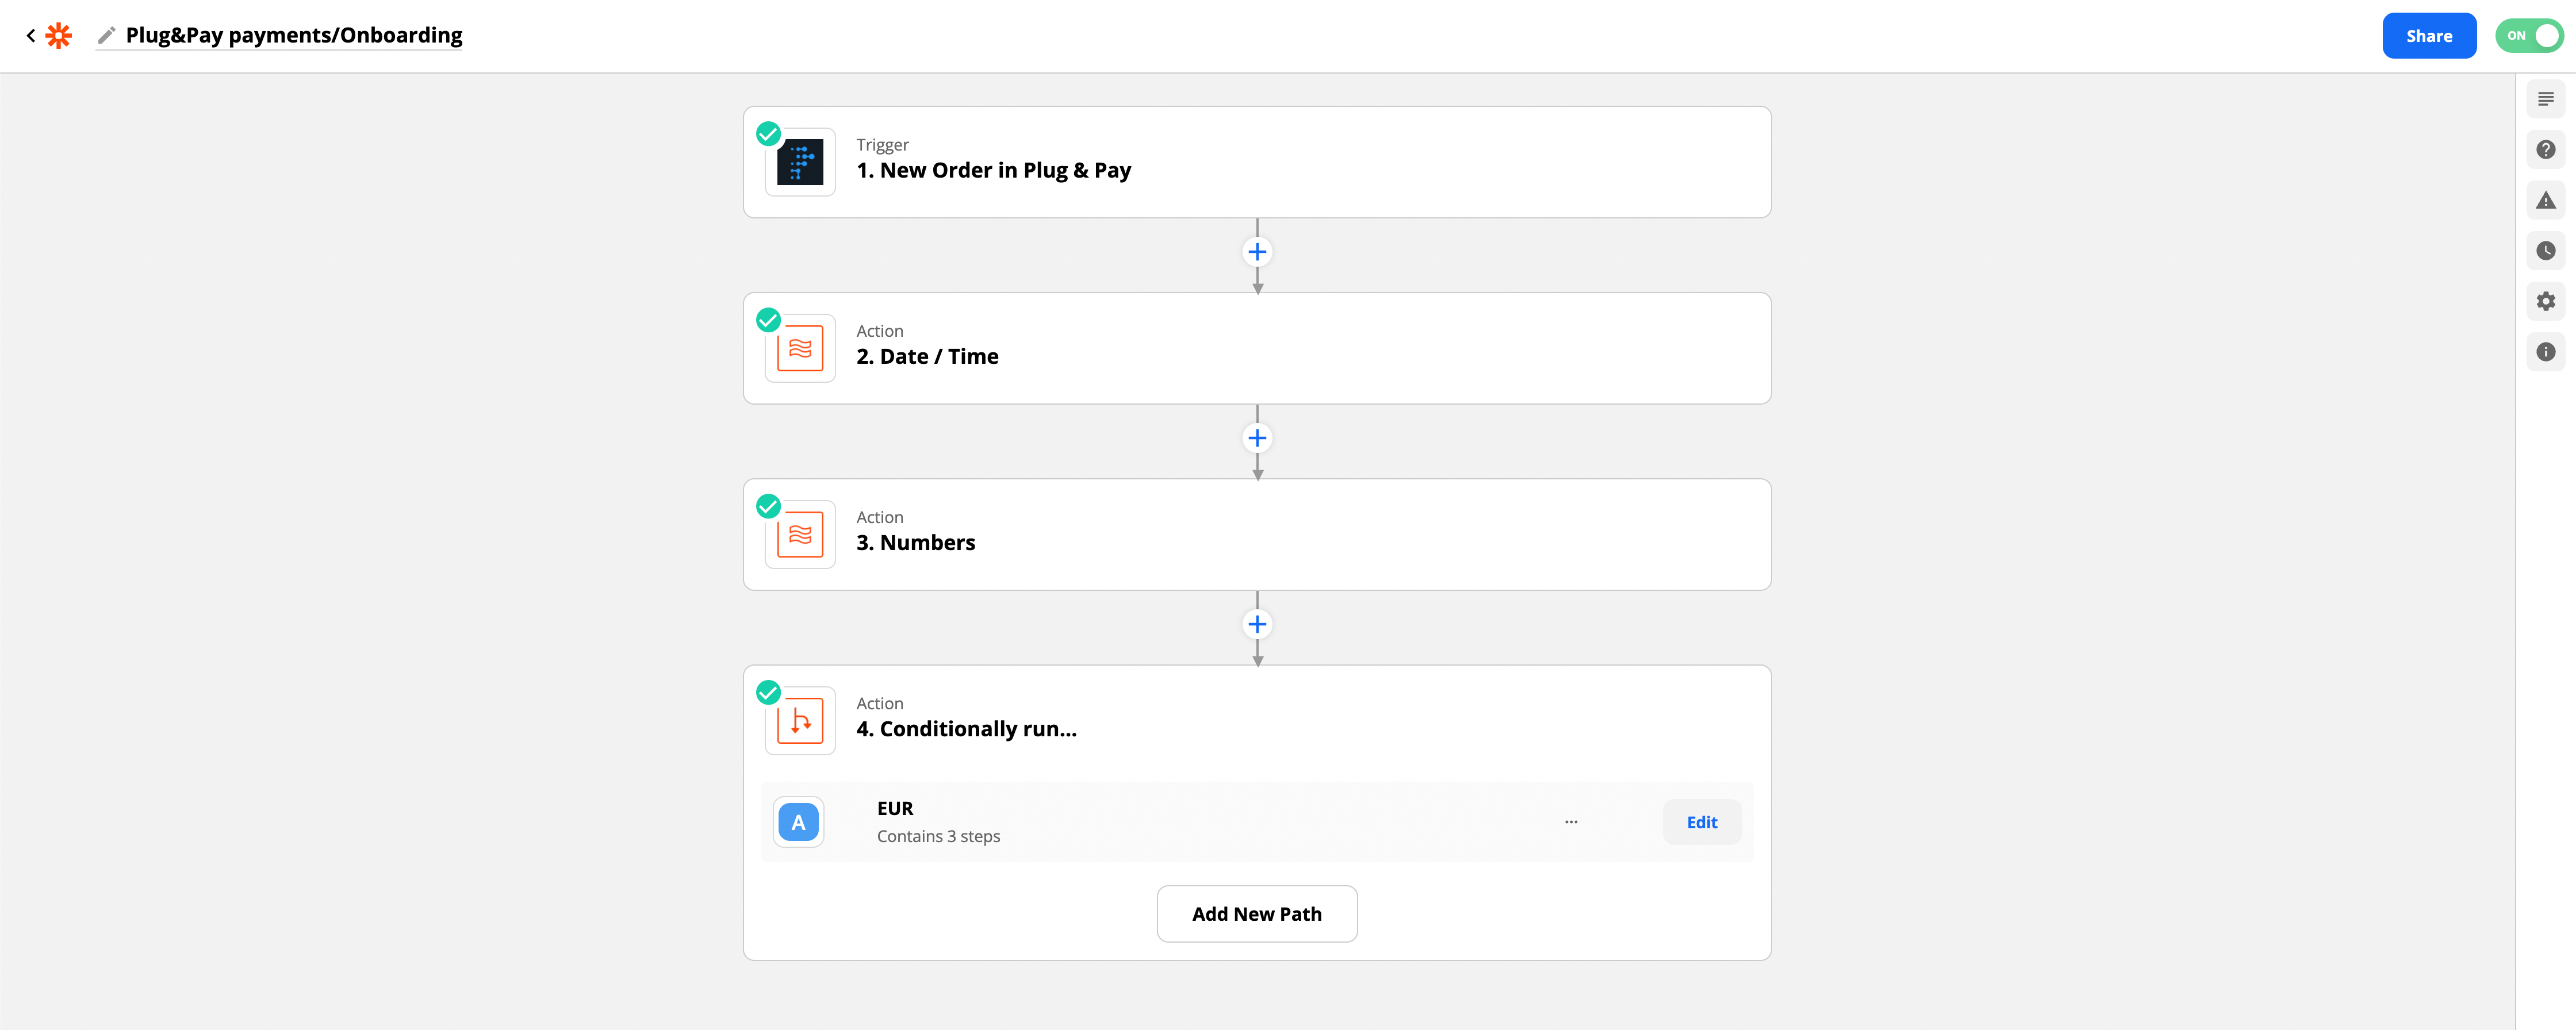Screen dimensions: 2576x1030
Task: Click the Paths icon on step 4
Action: click(x=800, y=720)
